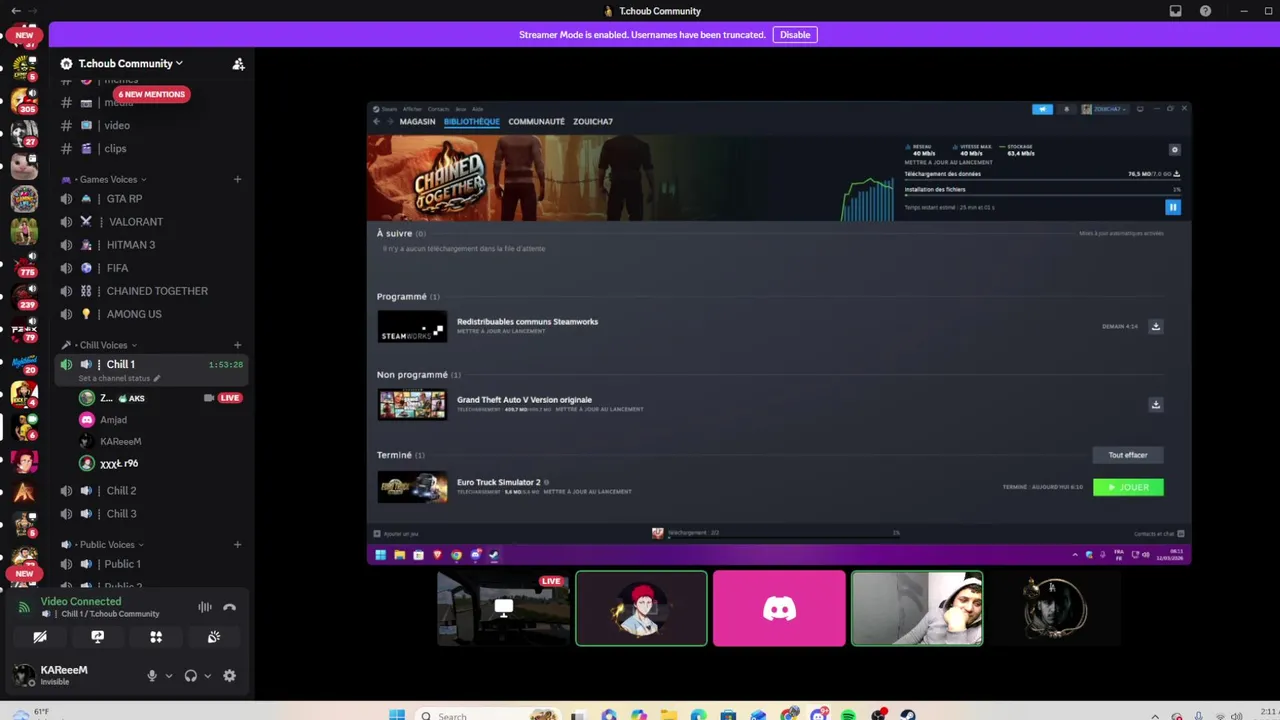
Task: Collapse Chill Voices category
Action: click(x=100, y=345)
